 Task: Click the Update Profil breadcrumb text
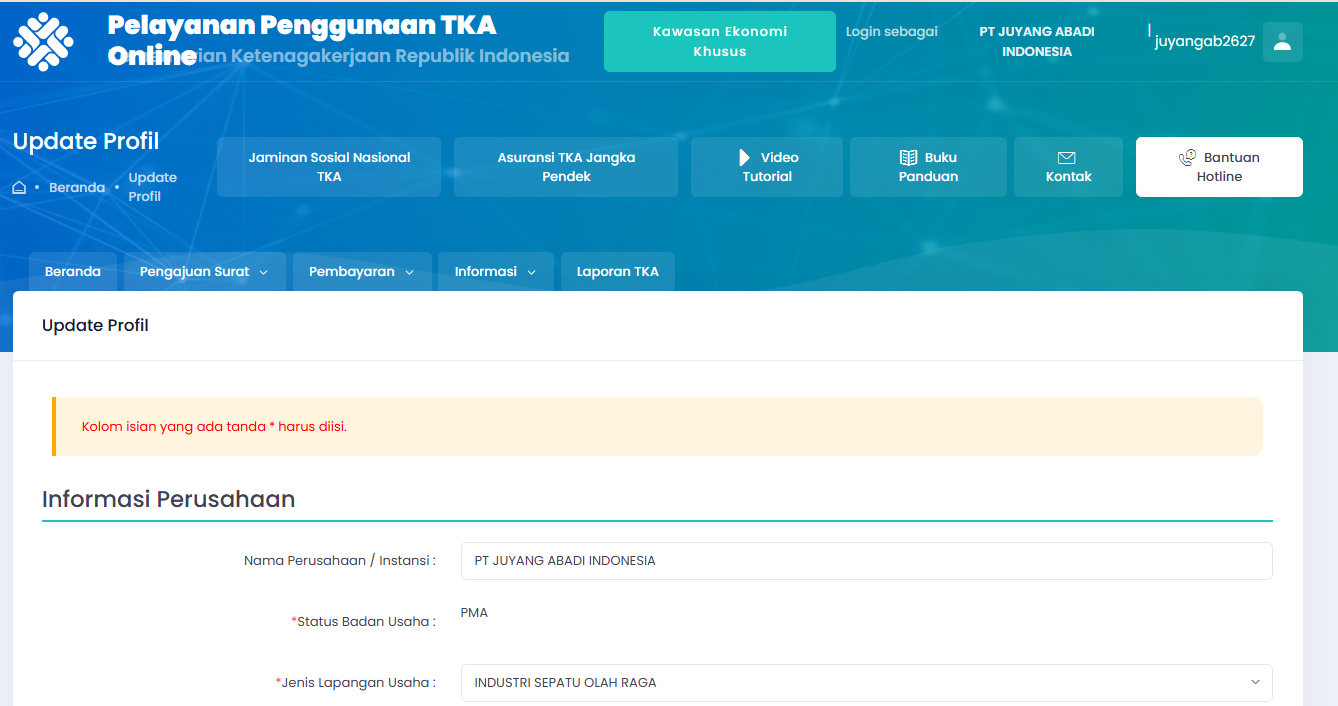153,187
